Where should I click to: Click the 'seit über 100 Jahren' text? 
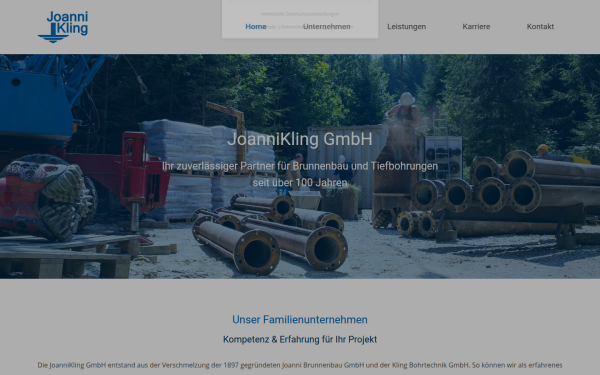(x=300, y=183)
